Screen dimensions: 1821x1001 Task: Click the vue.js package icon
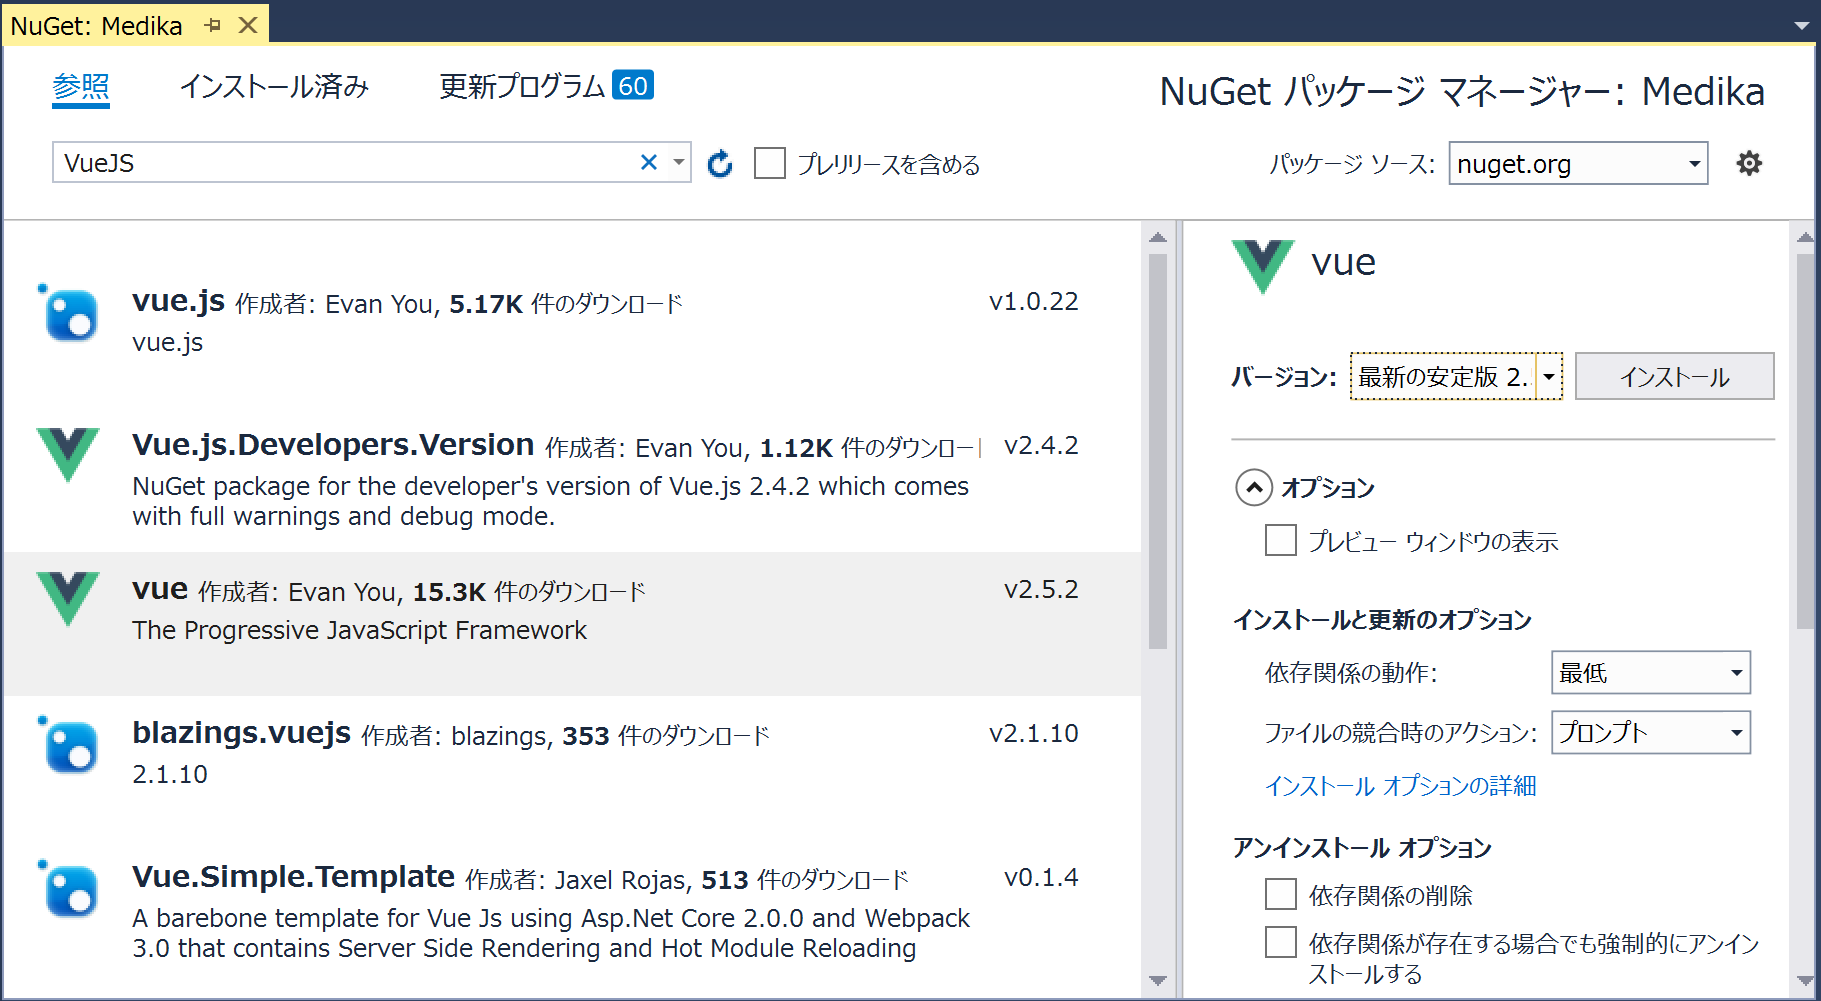68,313
